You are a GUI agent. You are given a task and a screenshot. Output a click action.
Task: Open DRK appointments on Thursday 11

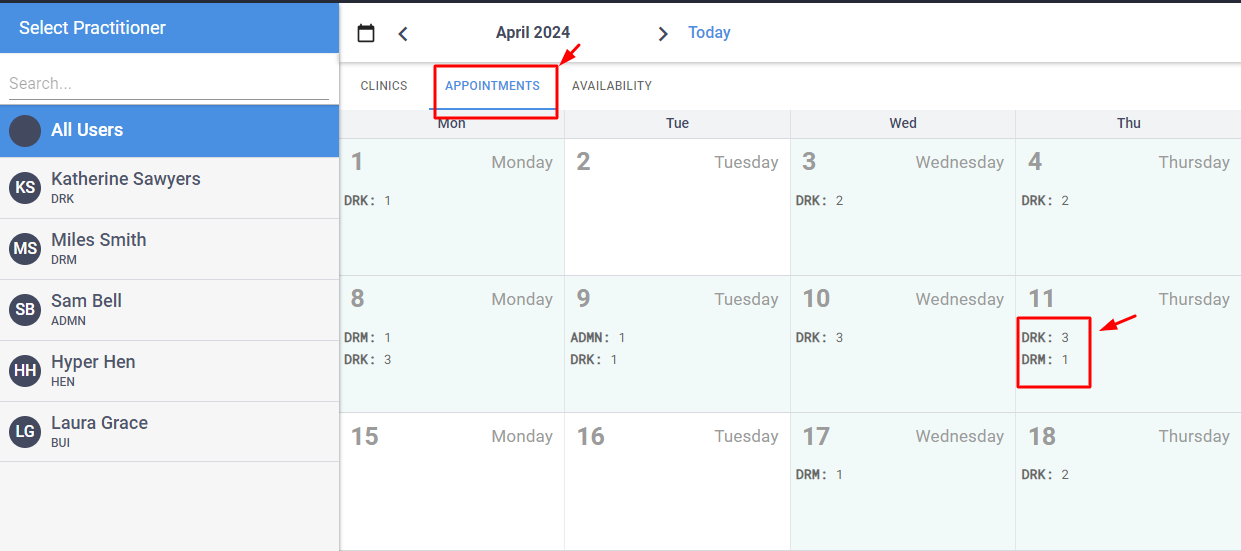point(1045,338)
